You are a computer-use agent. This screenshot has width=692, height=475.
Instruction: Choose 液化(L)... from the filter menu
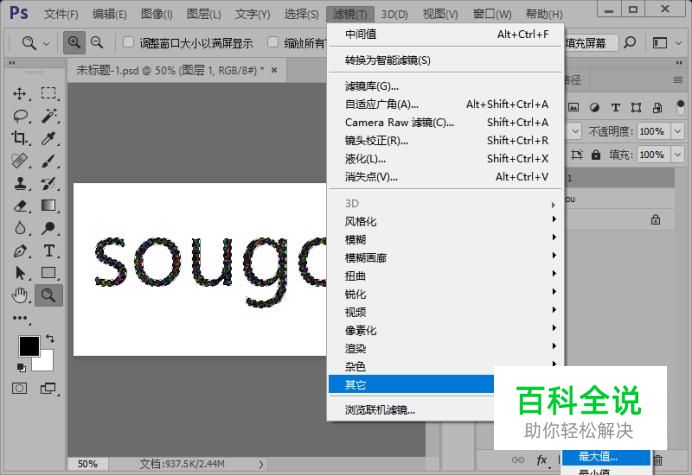pos(445,158)
